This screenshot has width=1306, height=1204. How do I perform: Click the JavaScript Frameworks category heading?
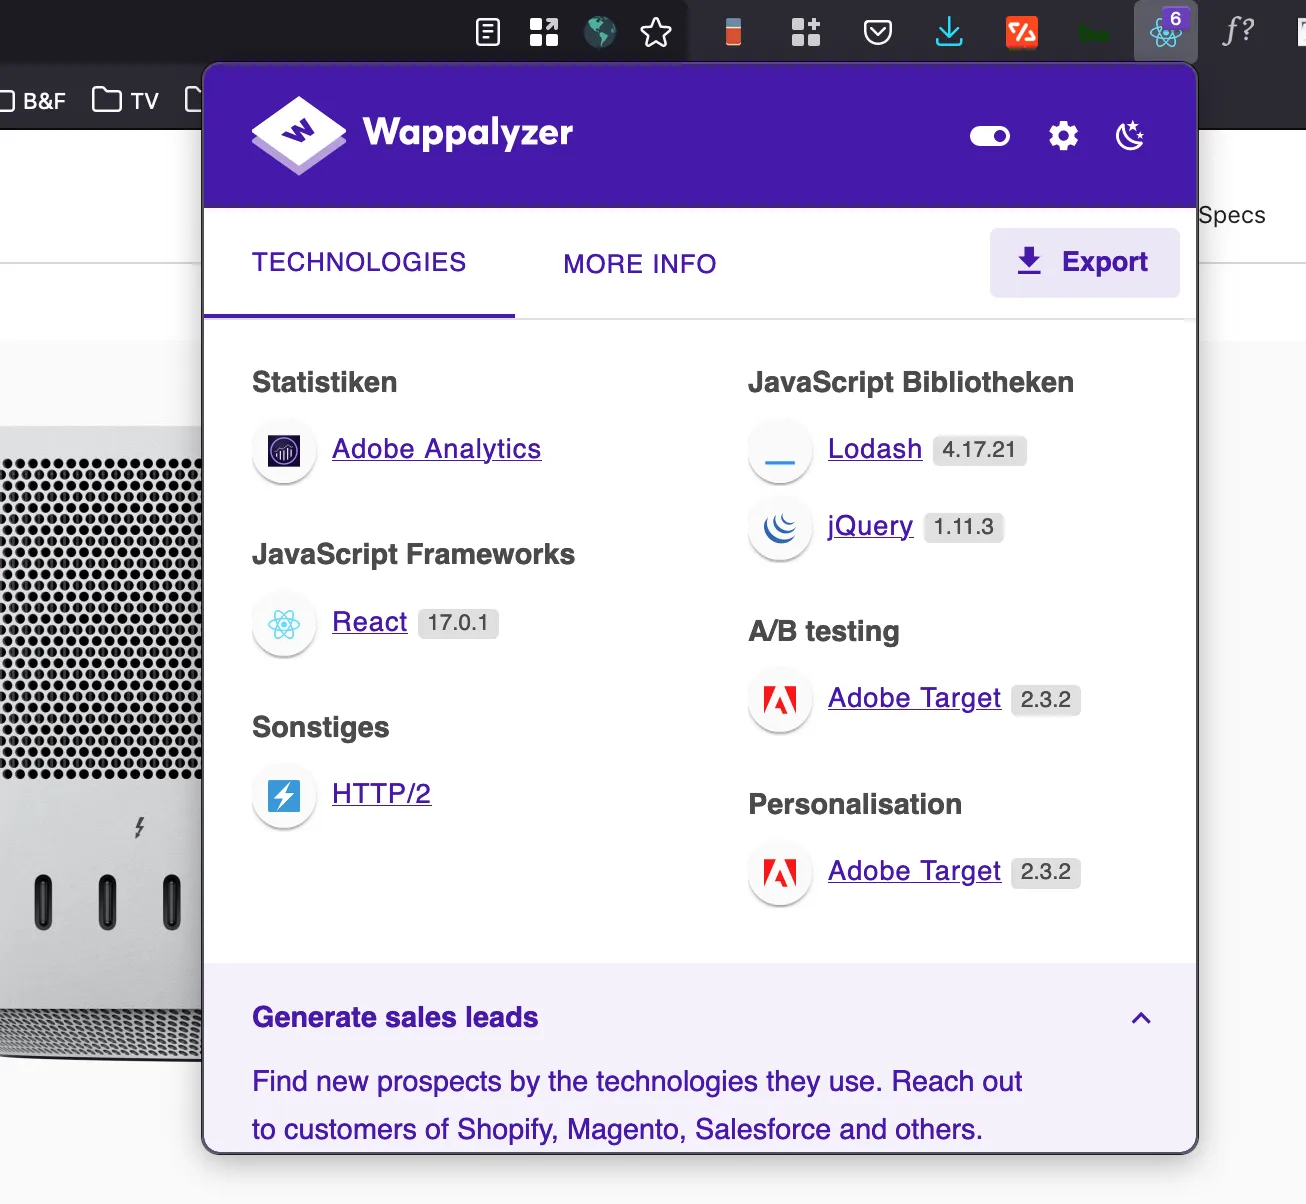click(x=413, y=554)
